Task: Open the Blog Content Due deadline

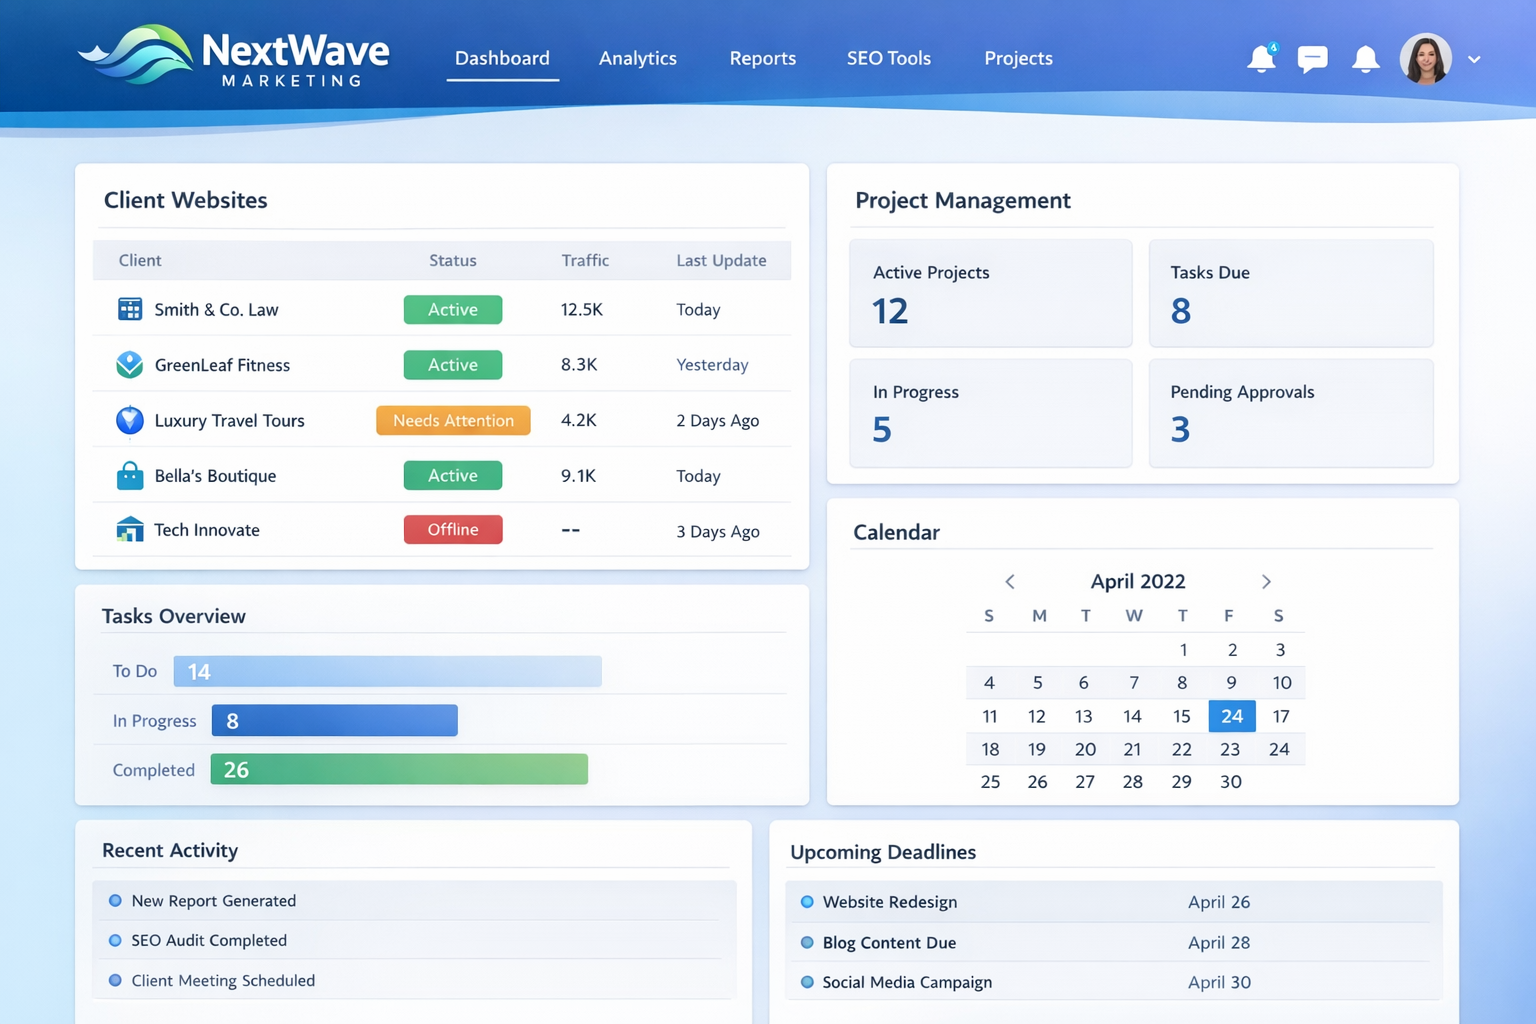Action: tap(889, 943)
